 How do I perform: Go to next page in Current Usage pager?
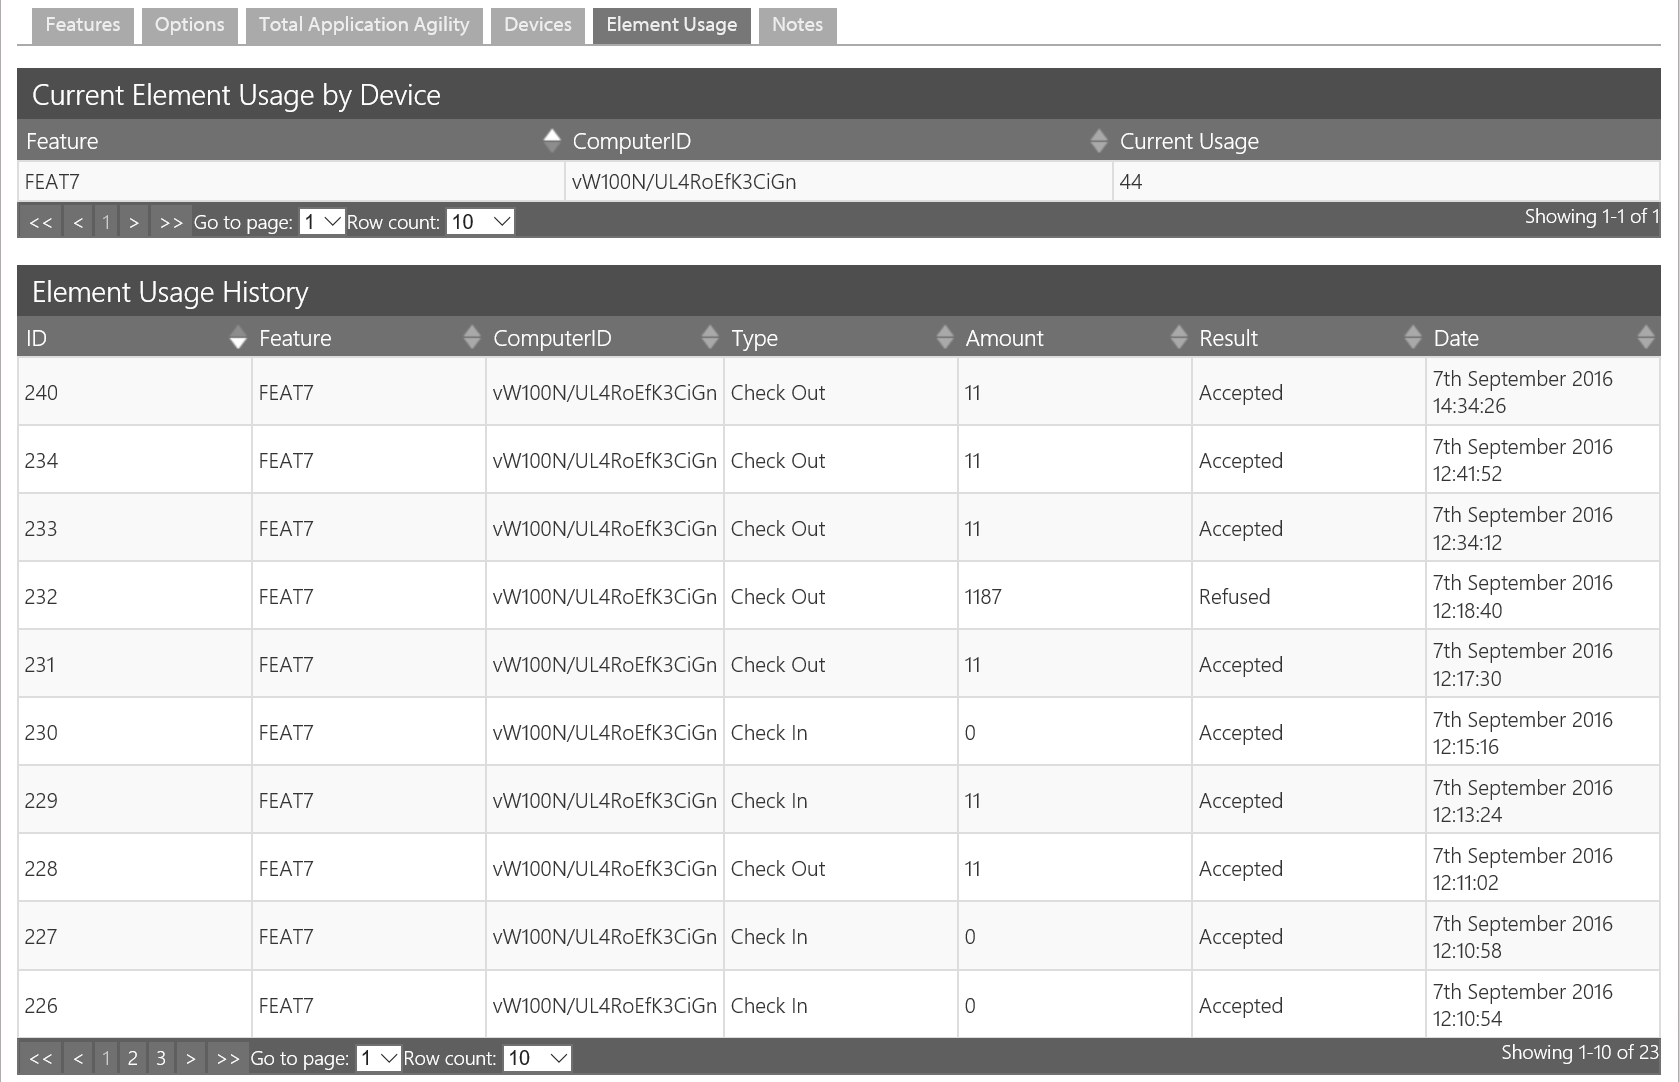[x=134, y=222]
